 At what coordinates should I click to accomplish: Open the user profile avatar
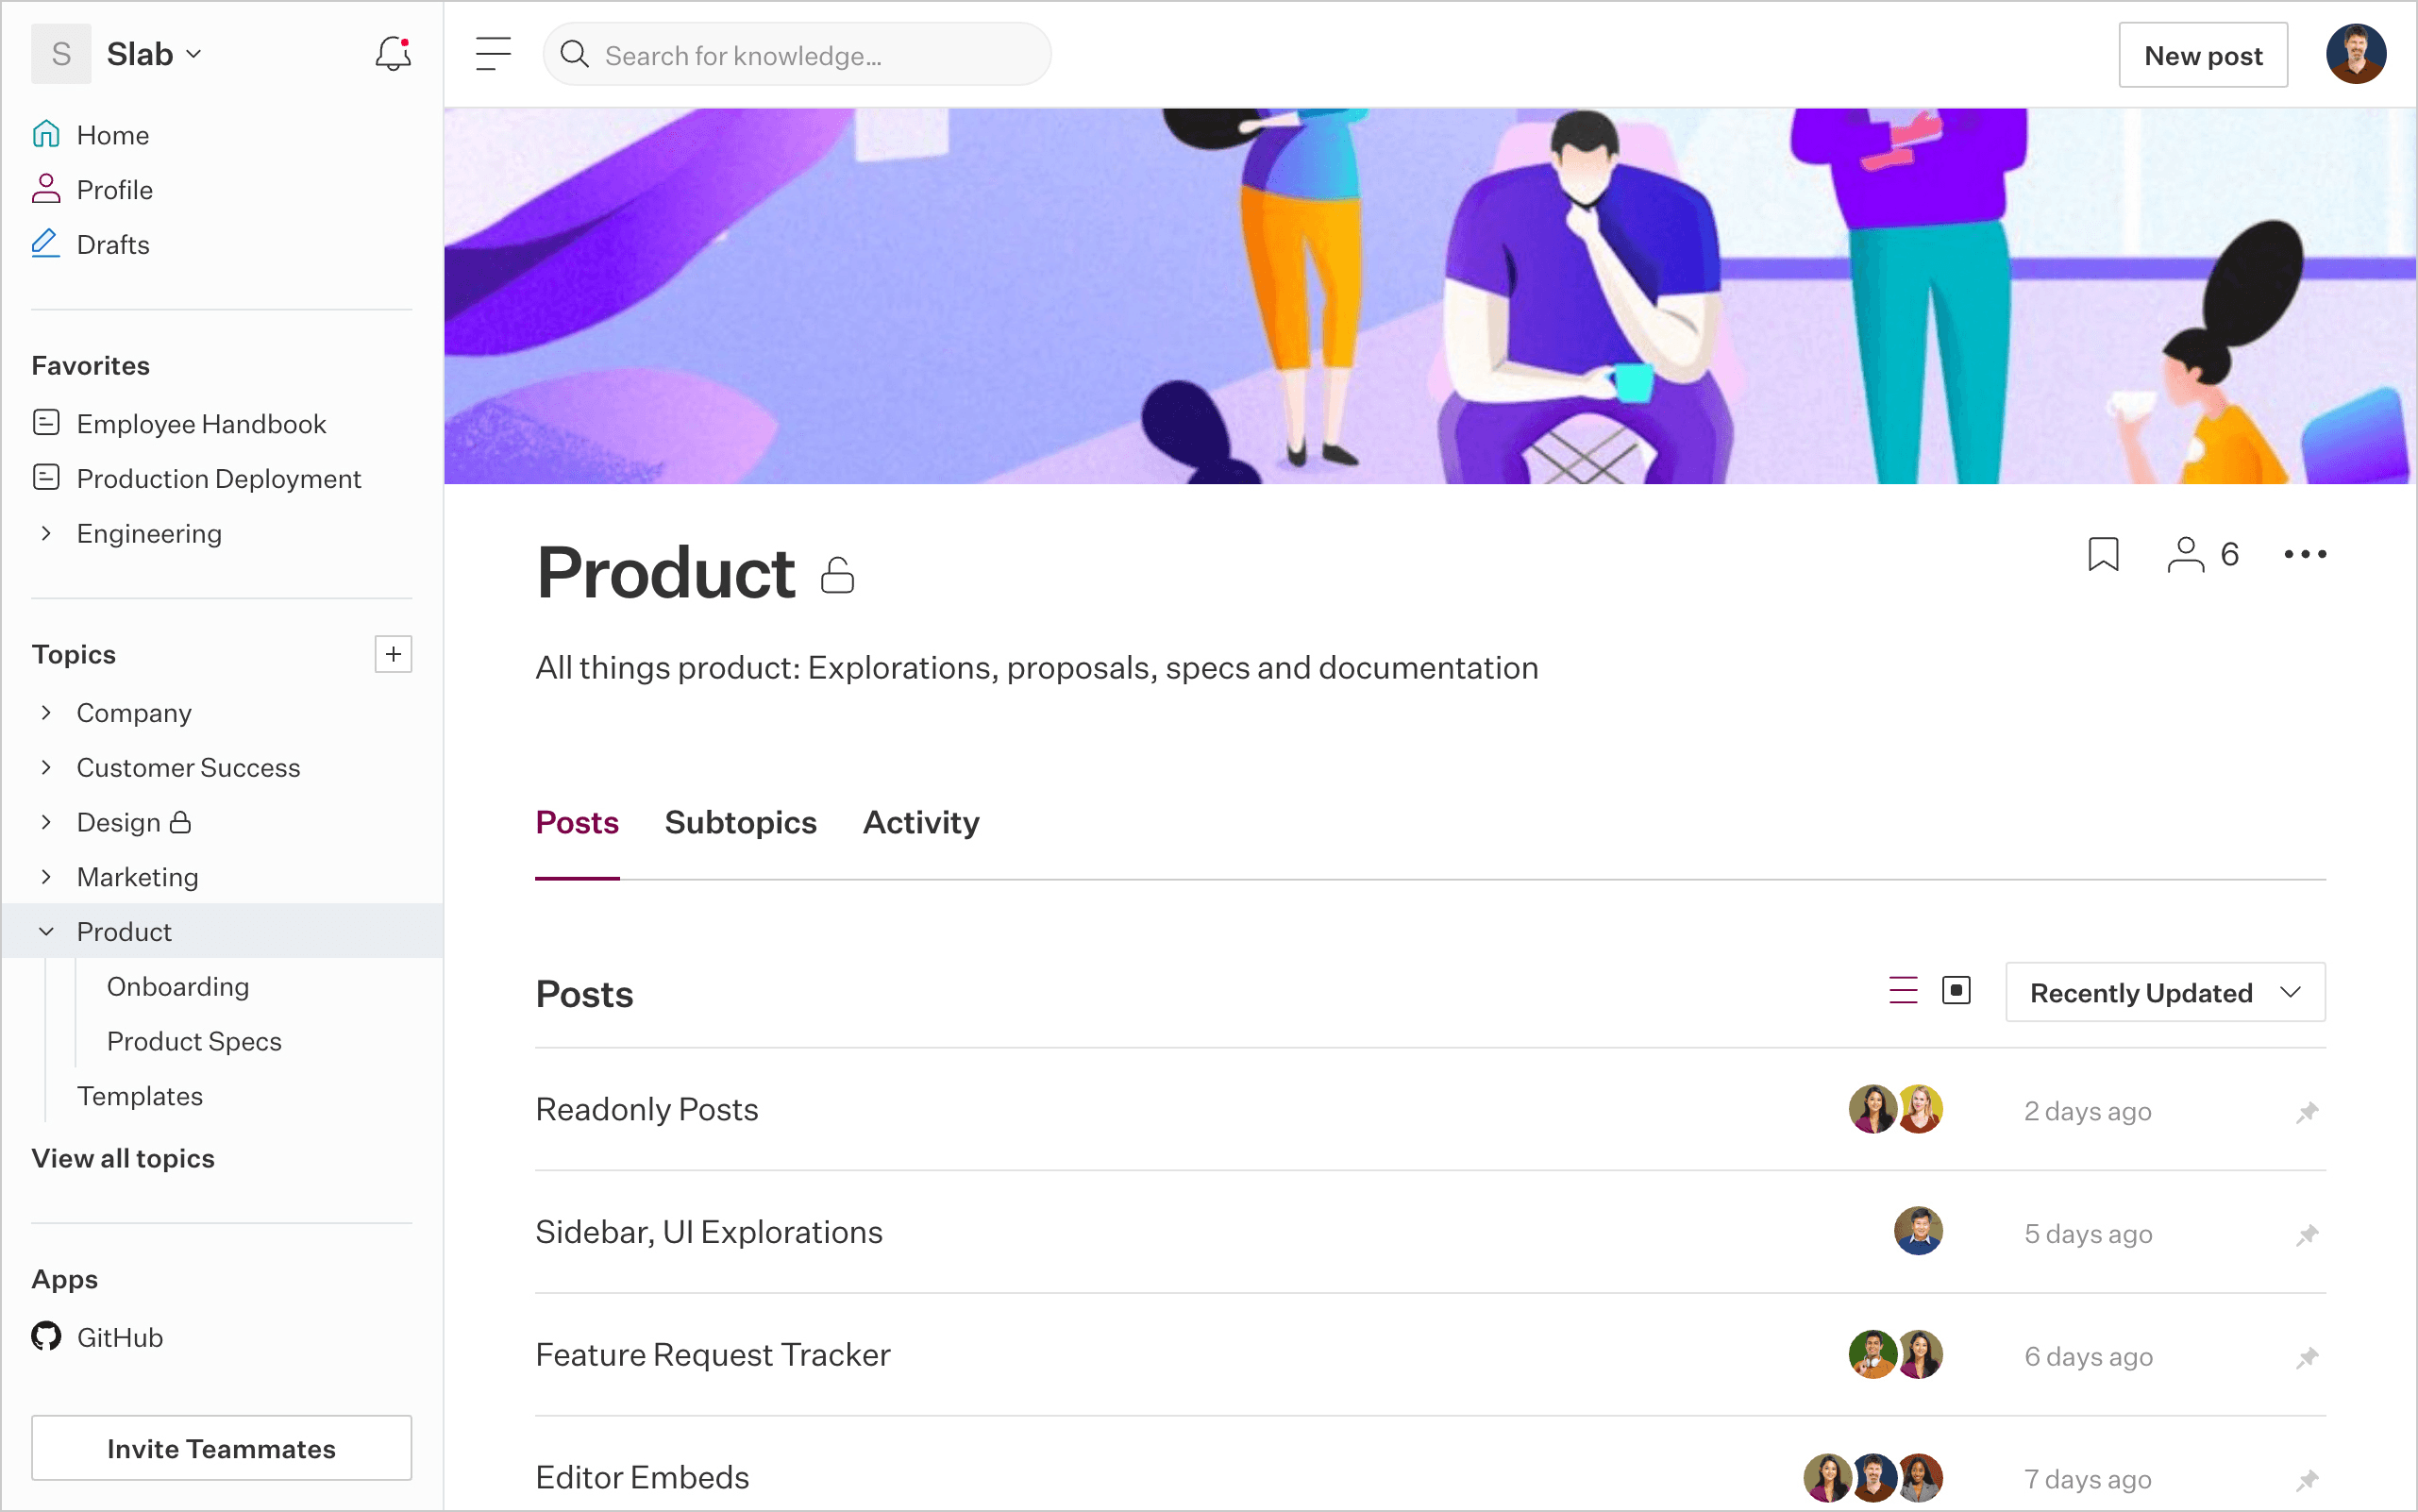tap(2355, 54)
